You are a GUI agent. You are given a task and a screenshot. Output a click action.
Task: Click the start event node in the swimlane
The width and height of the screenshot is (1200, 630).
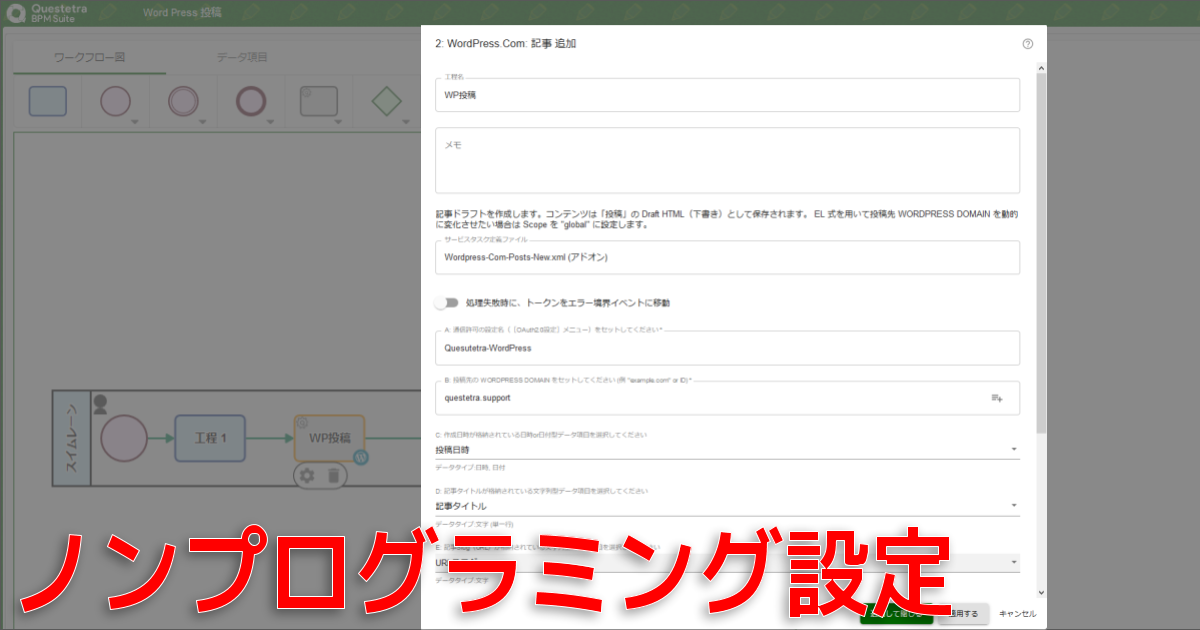coord(123,438)
